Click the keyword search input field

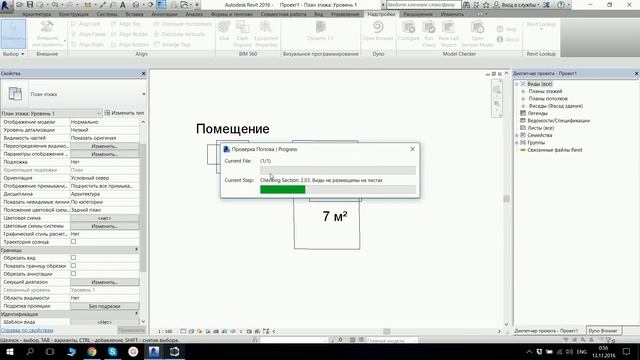click(424, 5)
